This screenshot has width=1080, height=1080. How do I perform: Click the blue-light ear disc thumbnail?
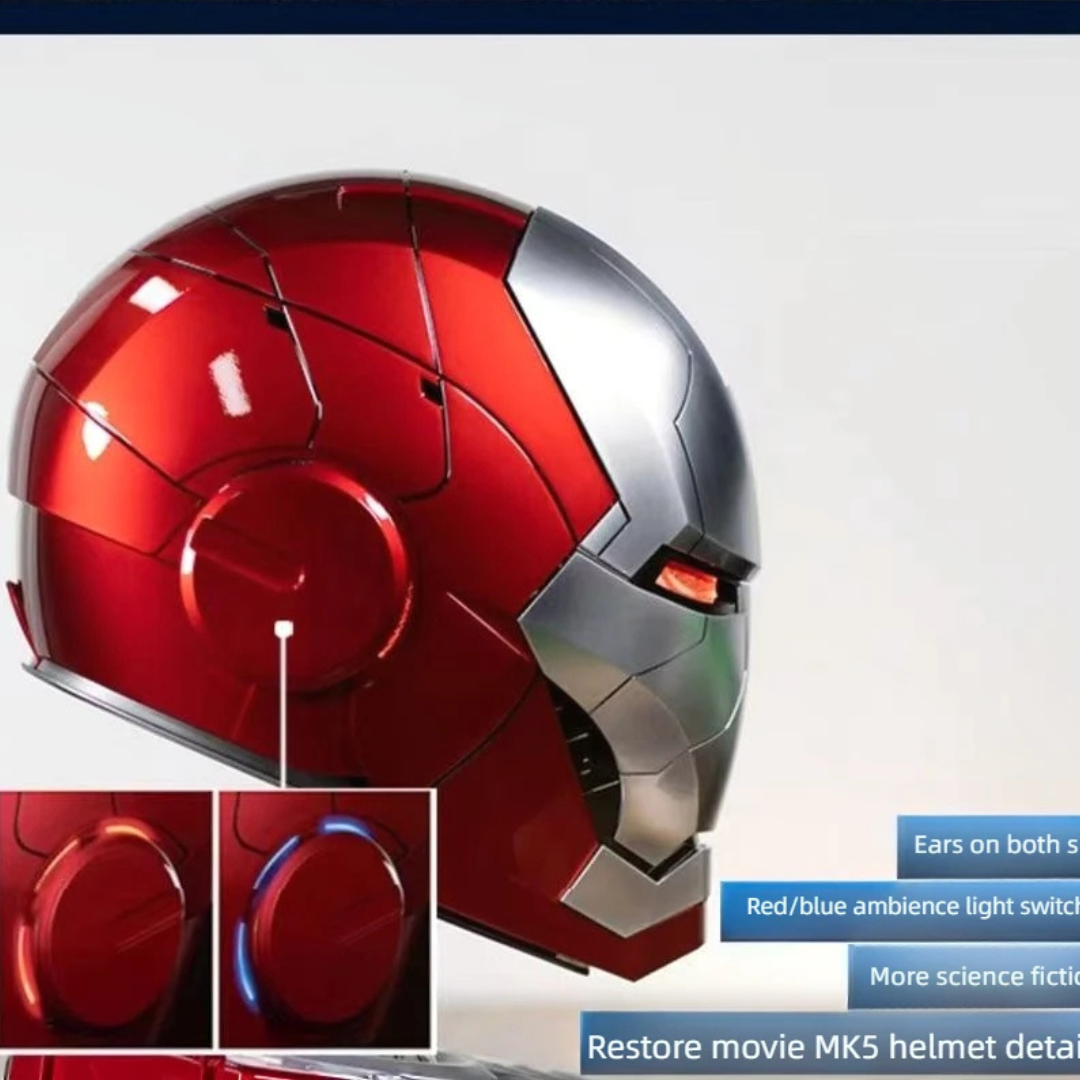click(x=326, y=918)
